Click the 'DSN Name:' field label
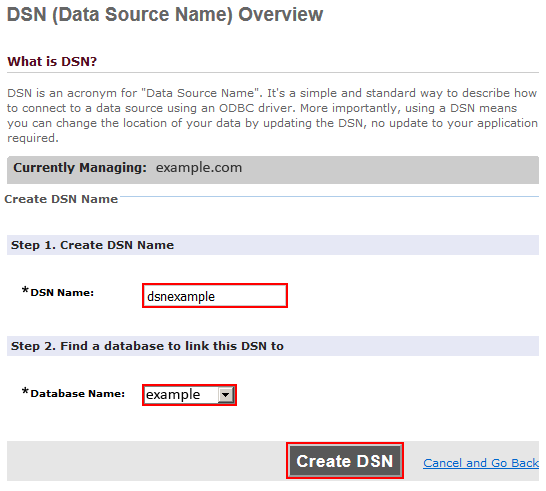546x491 pixels. click(62, 293)
